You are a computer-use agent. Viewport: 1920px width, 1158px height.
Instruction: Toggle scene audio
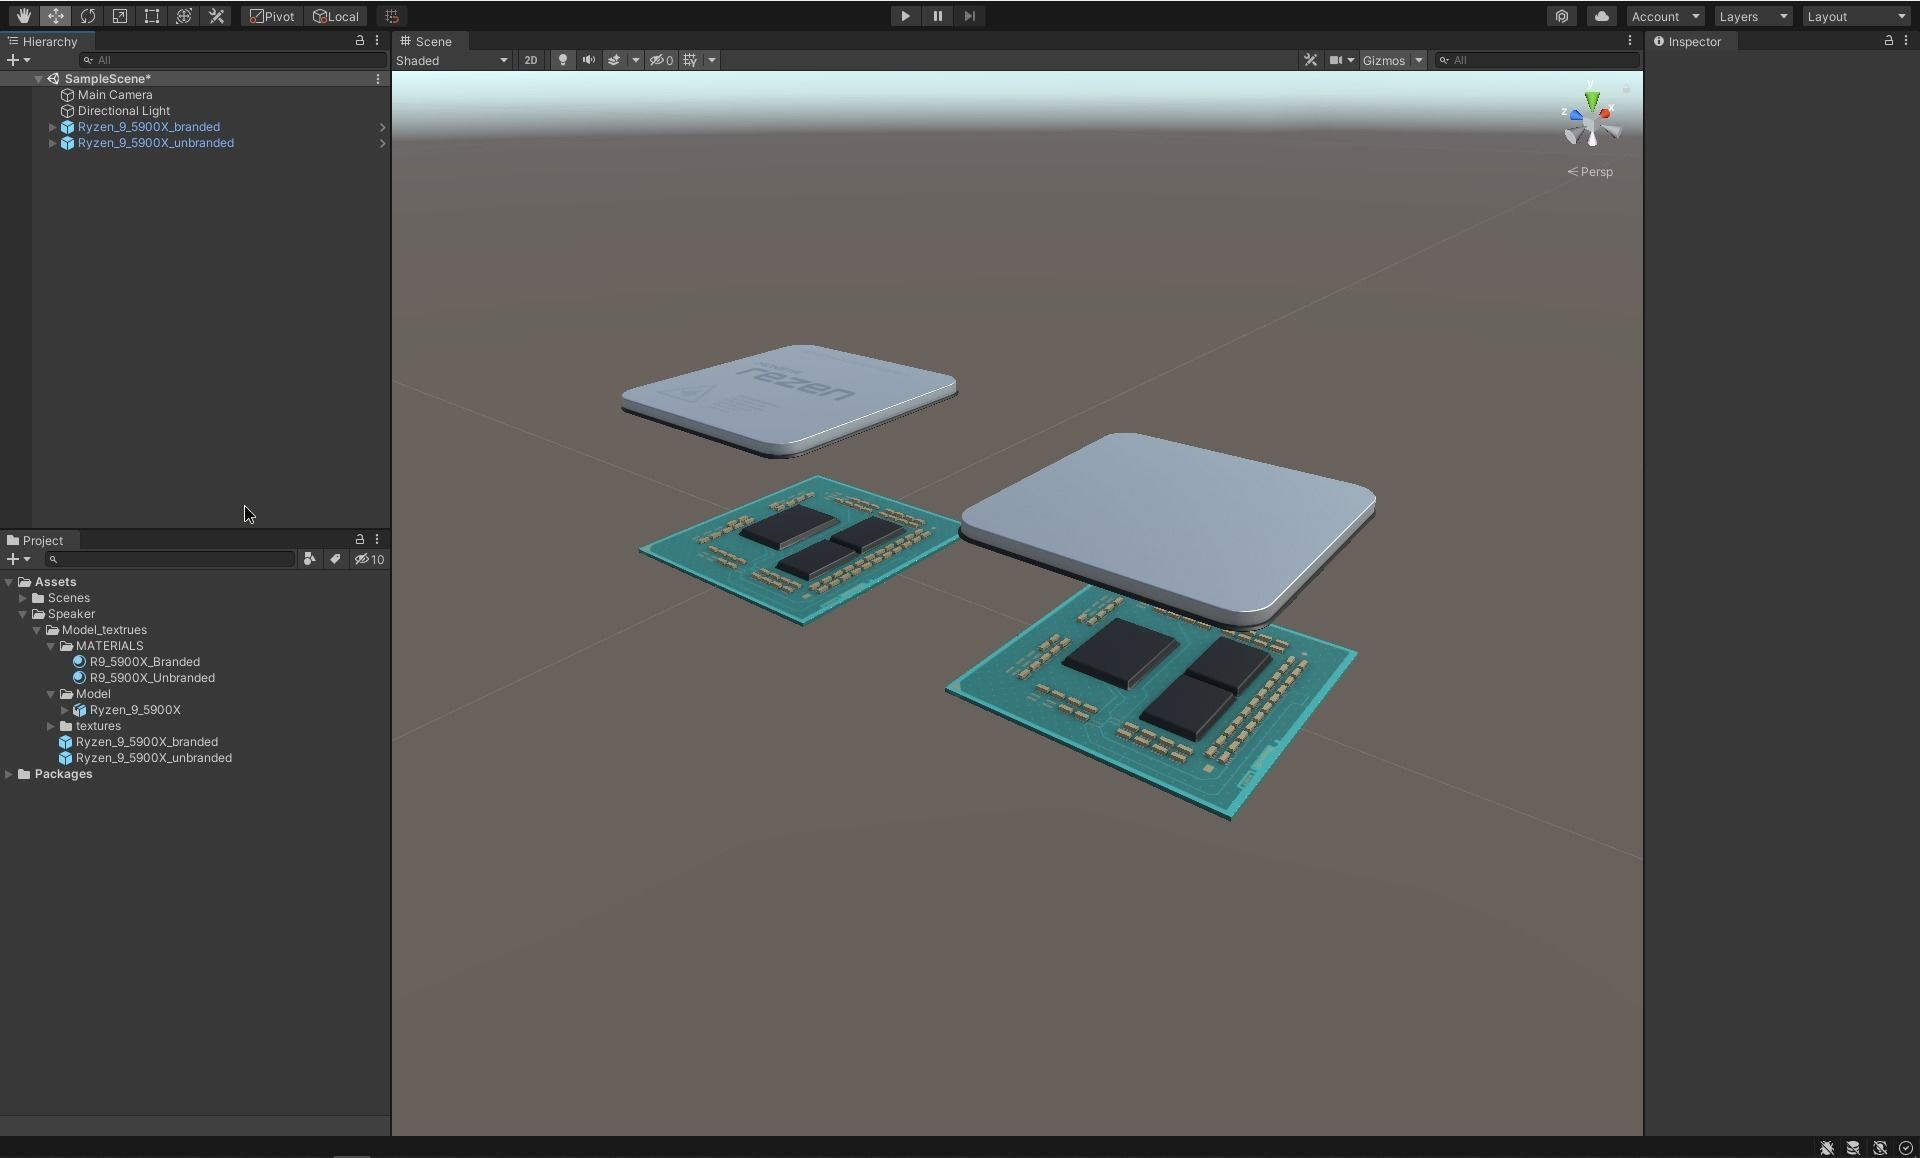[x=589, y=60]
